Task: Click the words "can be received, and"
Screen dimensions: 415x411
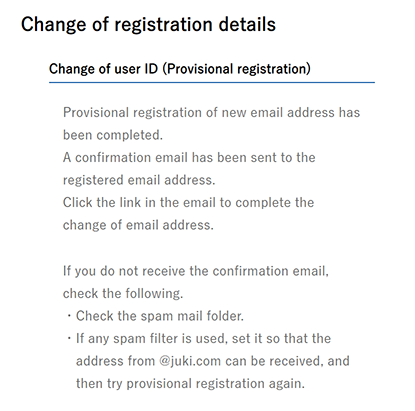Action: click(287, 361)
